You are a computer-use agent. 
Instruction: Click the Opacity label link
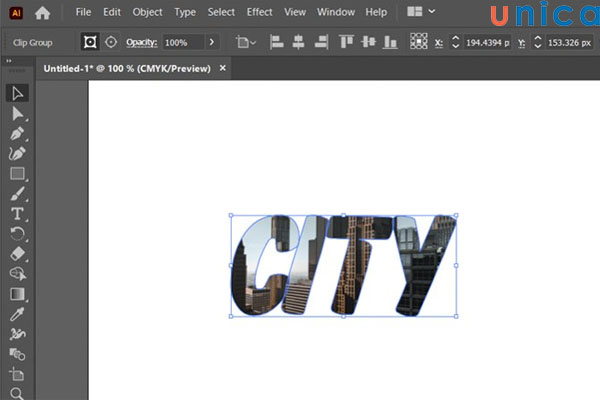click(x=141, y=44)
